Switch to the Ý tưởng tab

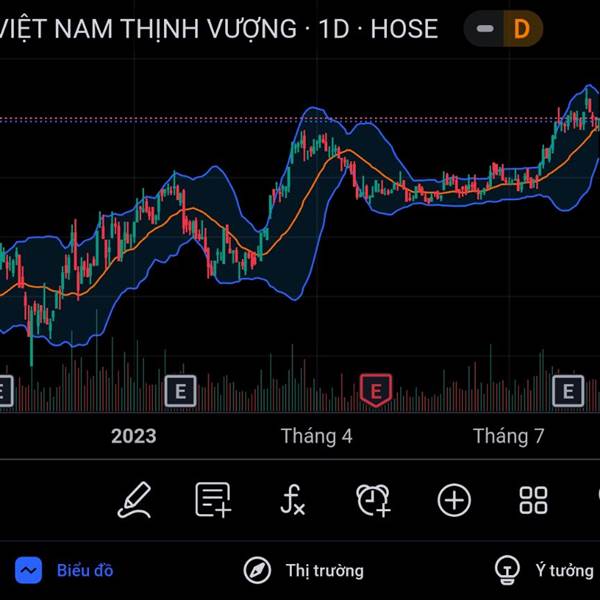point(565,571)
